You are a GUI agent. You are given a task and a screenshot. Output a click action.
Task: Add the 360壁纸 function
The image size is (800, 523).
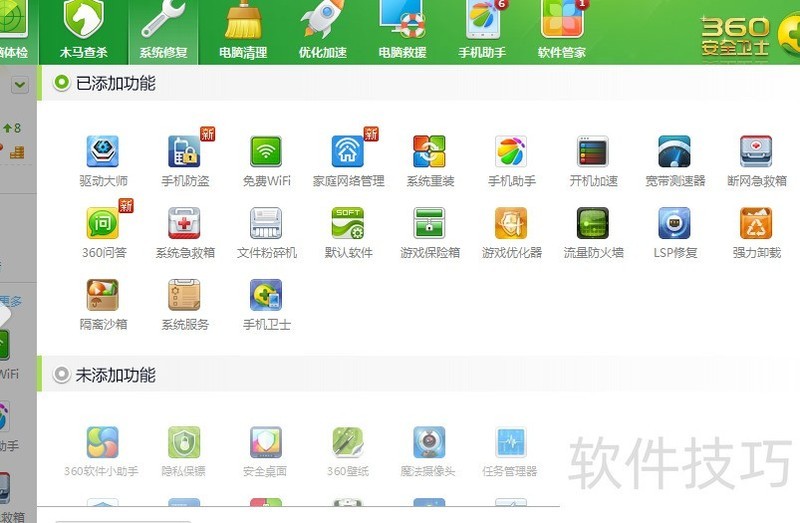tap(347, 452)
